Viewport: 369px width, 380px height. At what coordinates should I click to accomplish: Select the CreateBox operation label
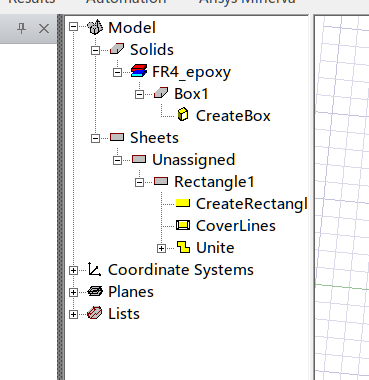coord(233,115)
